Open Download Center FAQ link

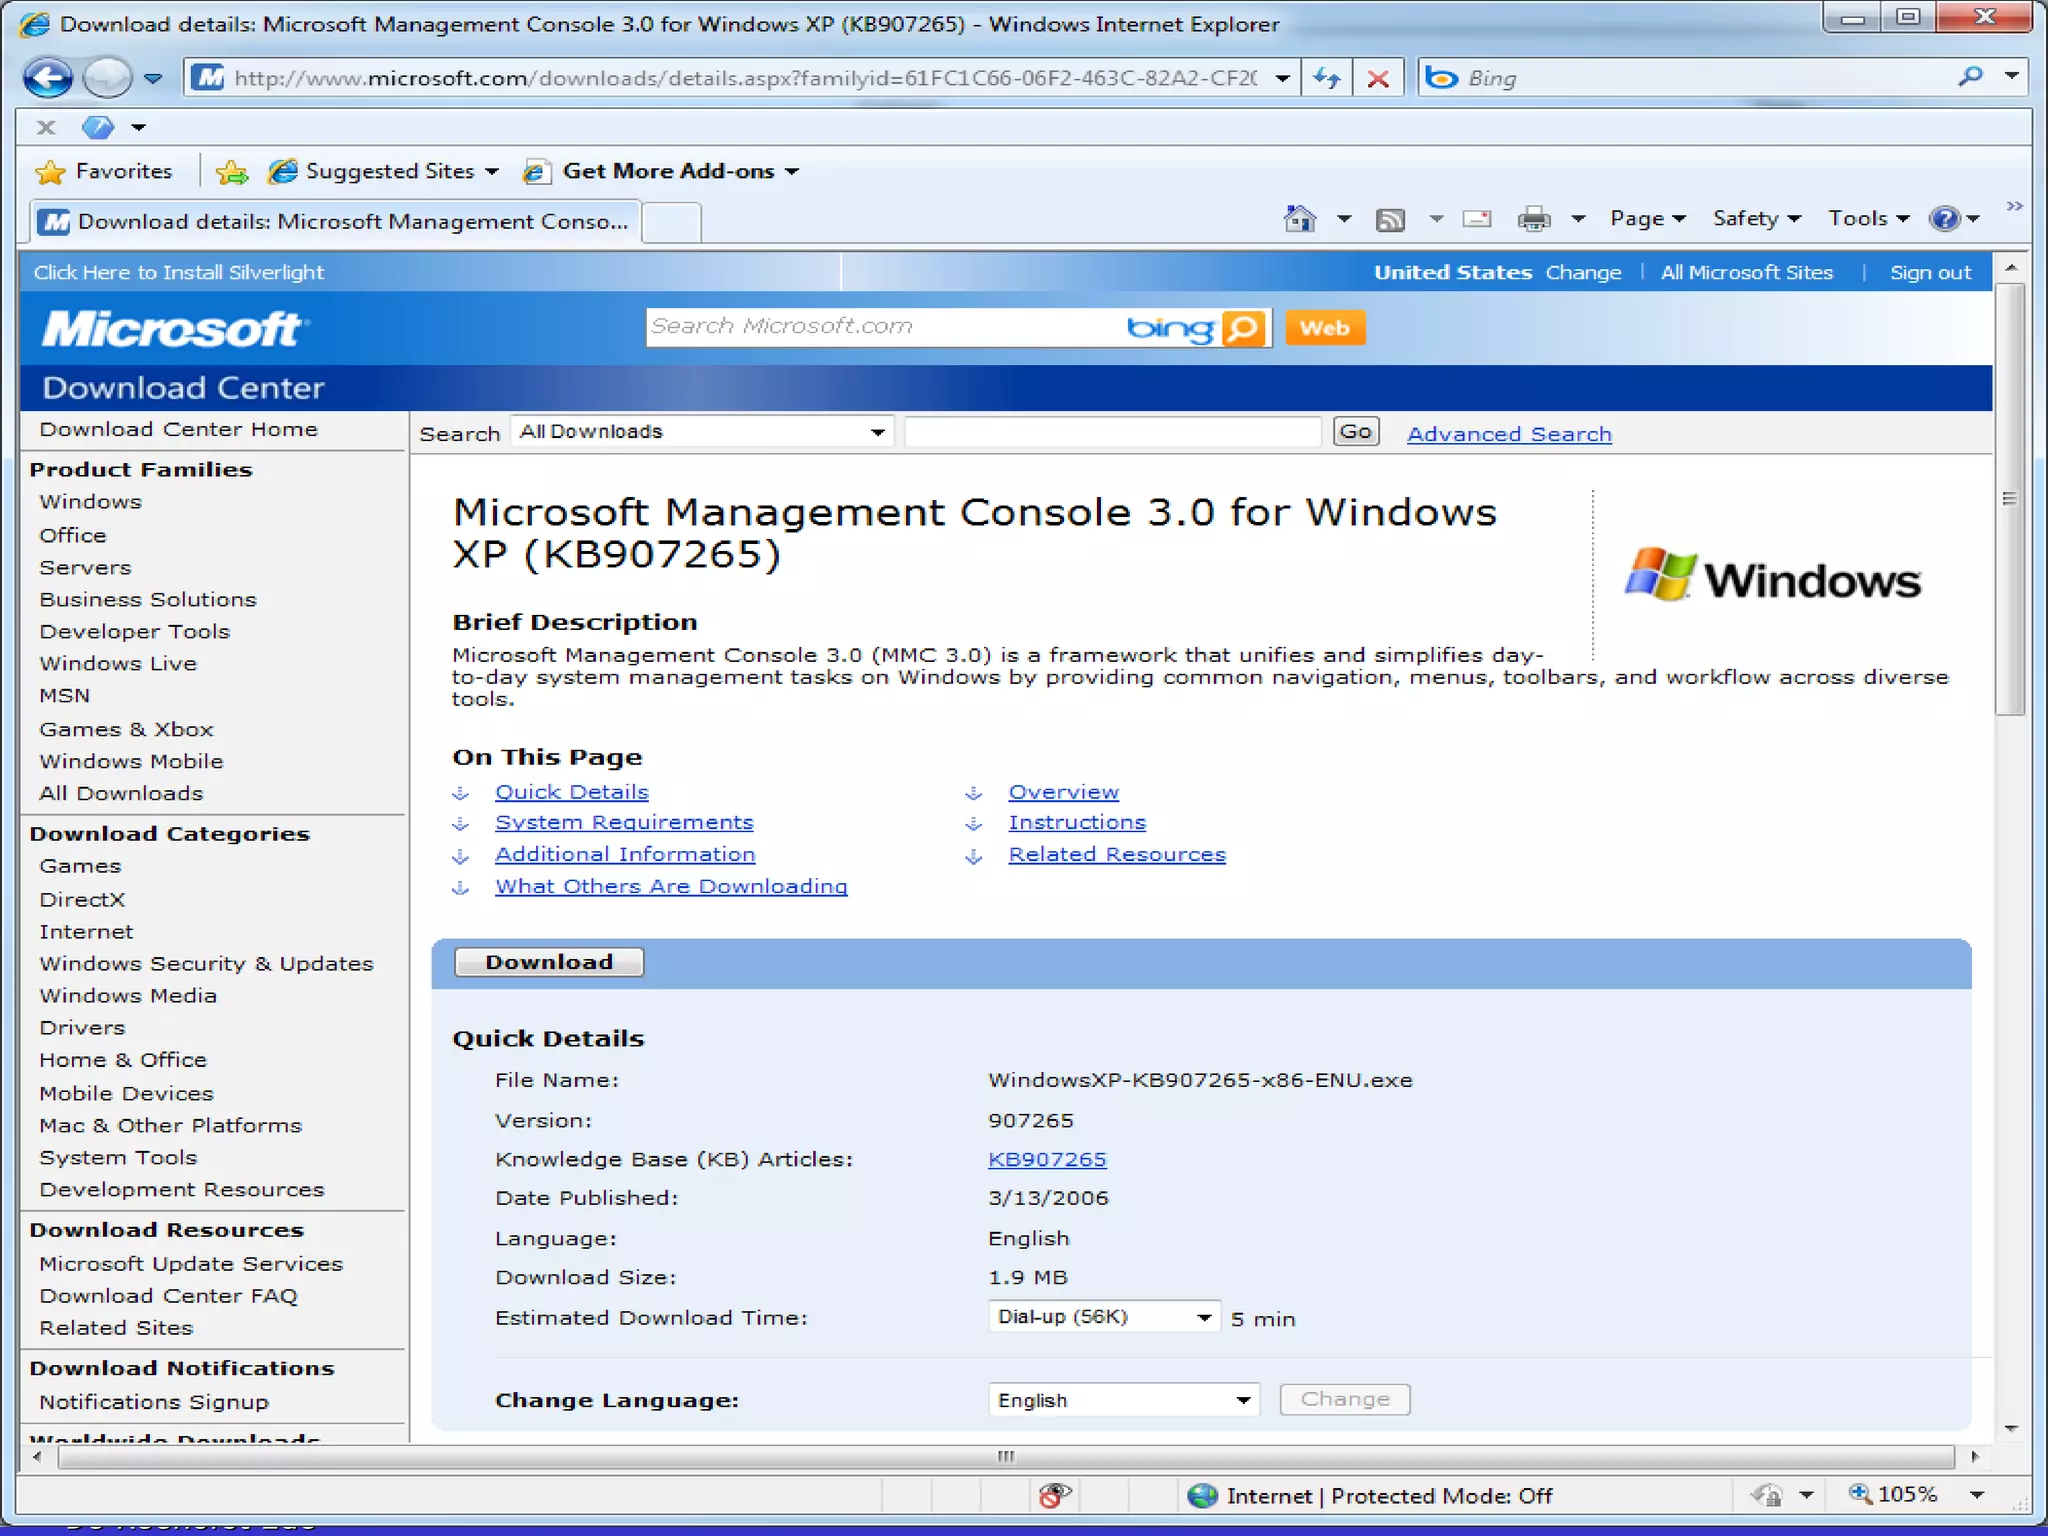pos(168,1296)
